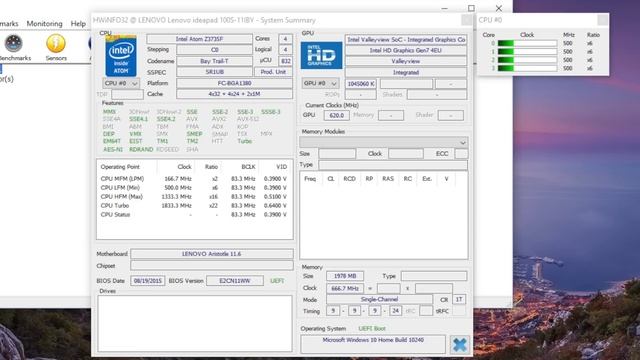
Task: Click the Turbo feature label
Action: point(244,141)
